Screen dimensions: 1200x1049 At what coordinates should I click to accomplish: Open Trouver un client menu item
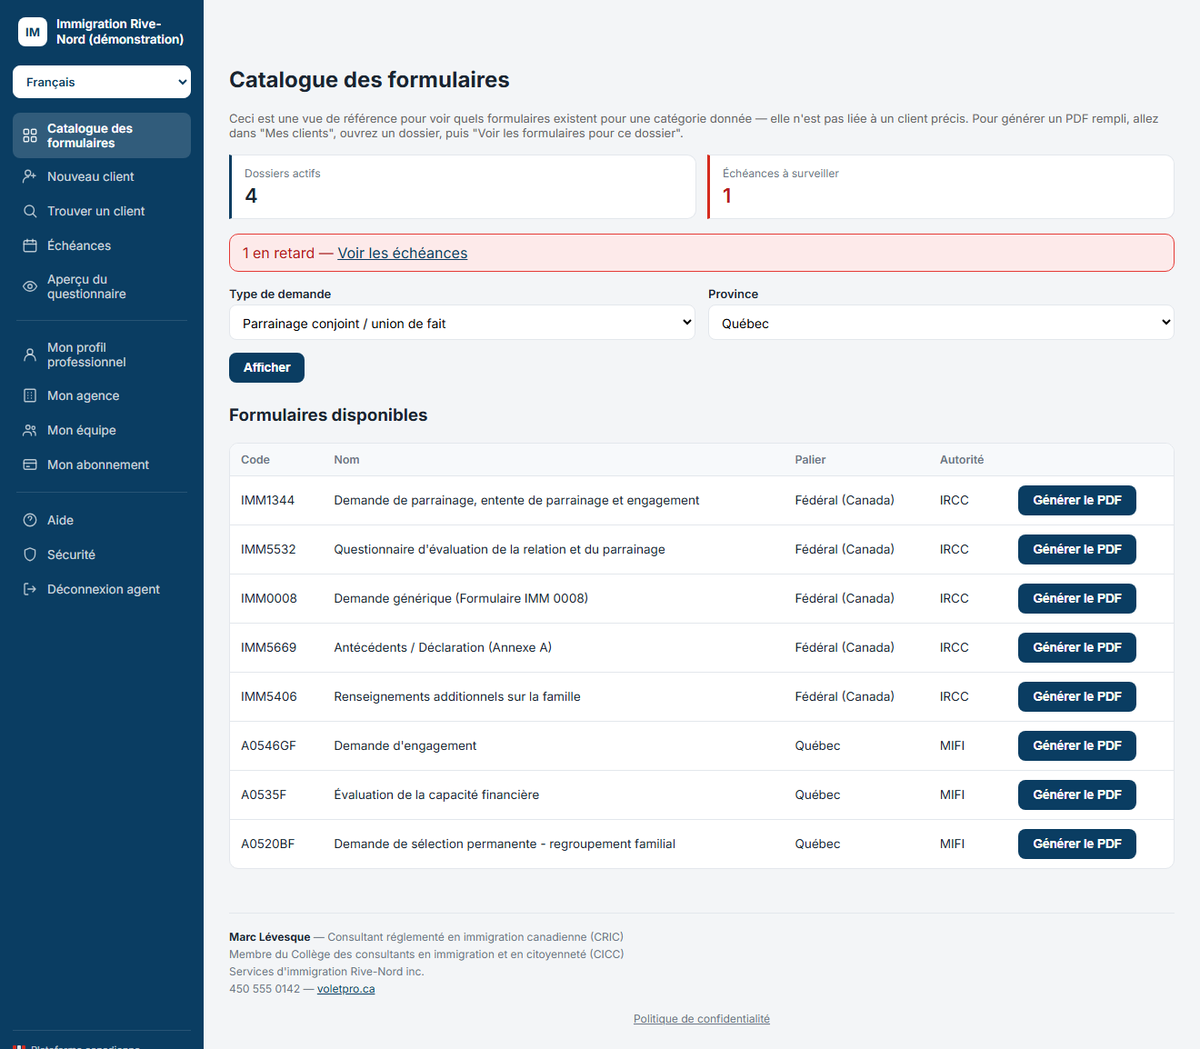(102, 211)
